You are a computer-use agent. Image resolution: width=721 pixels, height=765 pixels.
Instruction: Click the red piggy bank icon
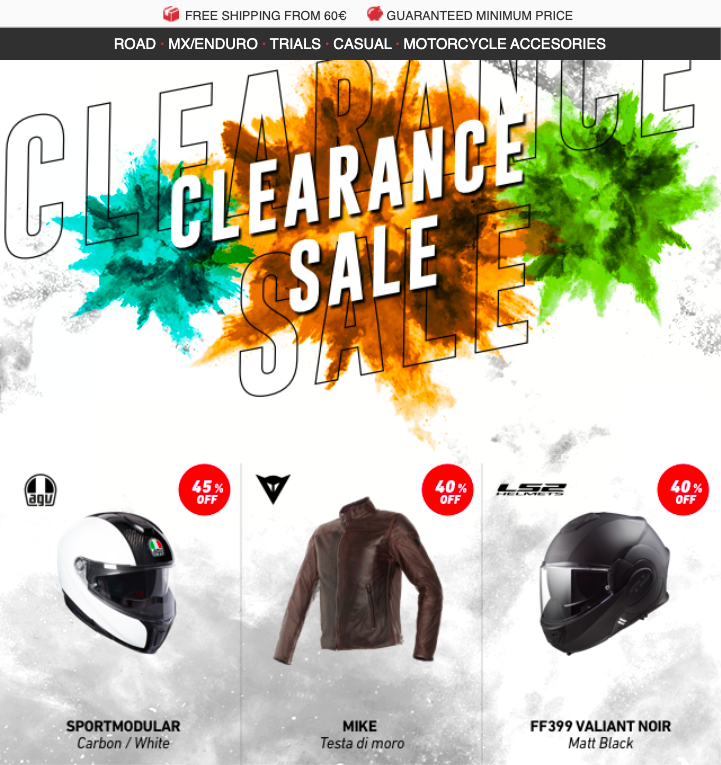pyautogui.click(x=374, y=14)
